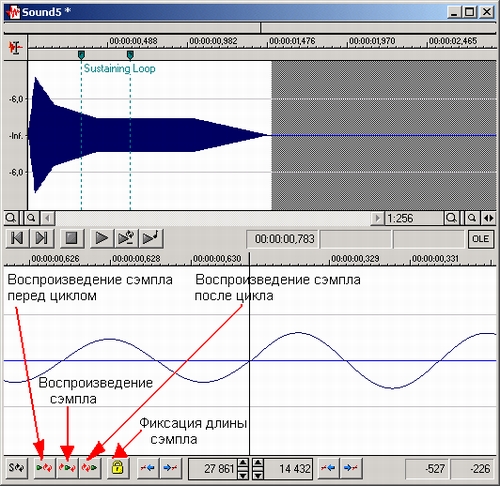Toggle the yellow lock loop length button
The height and width of the screenshot is (486, 500).
point(118,468)
